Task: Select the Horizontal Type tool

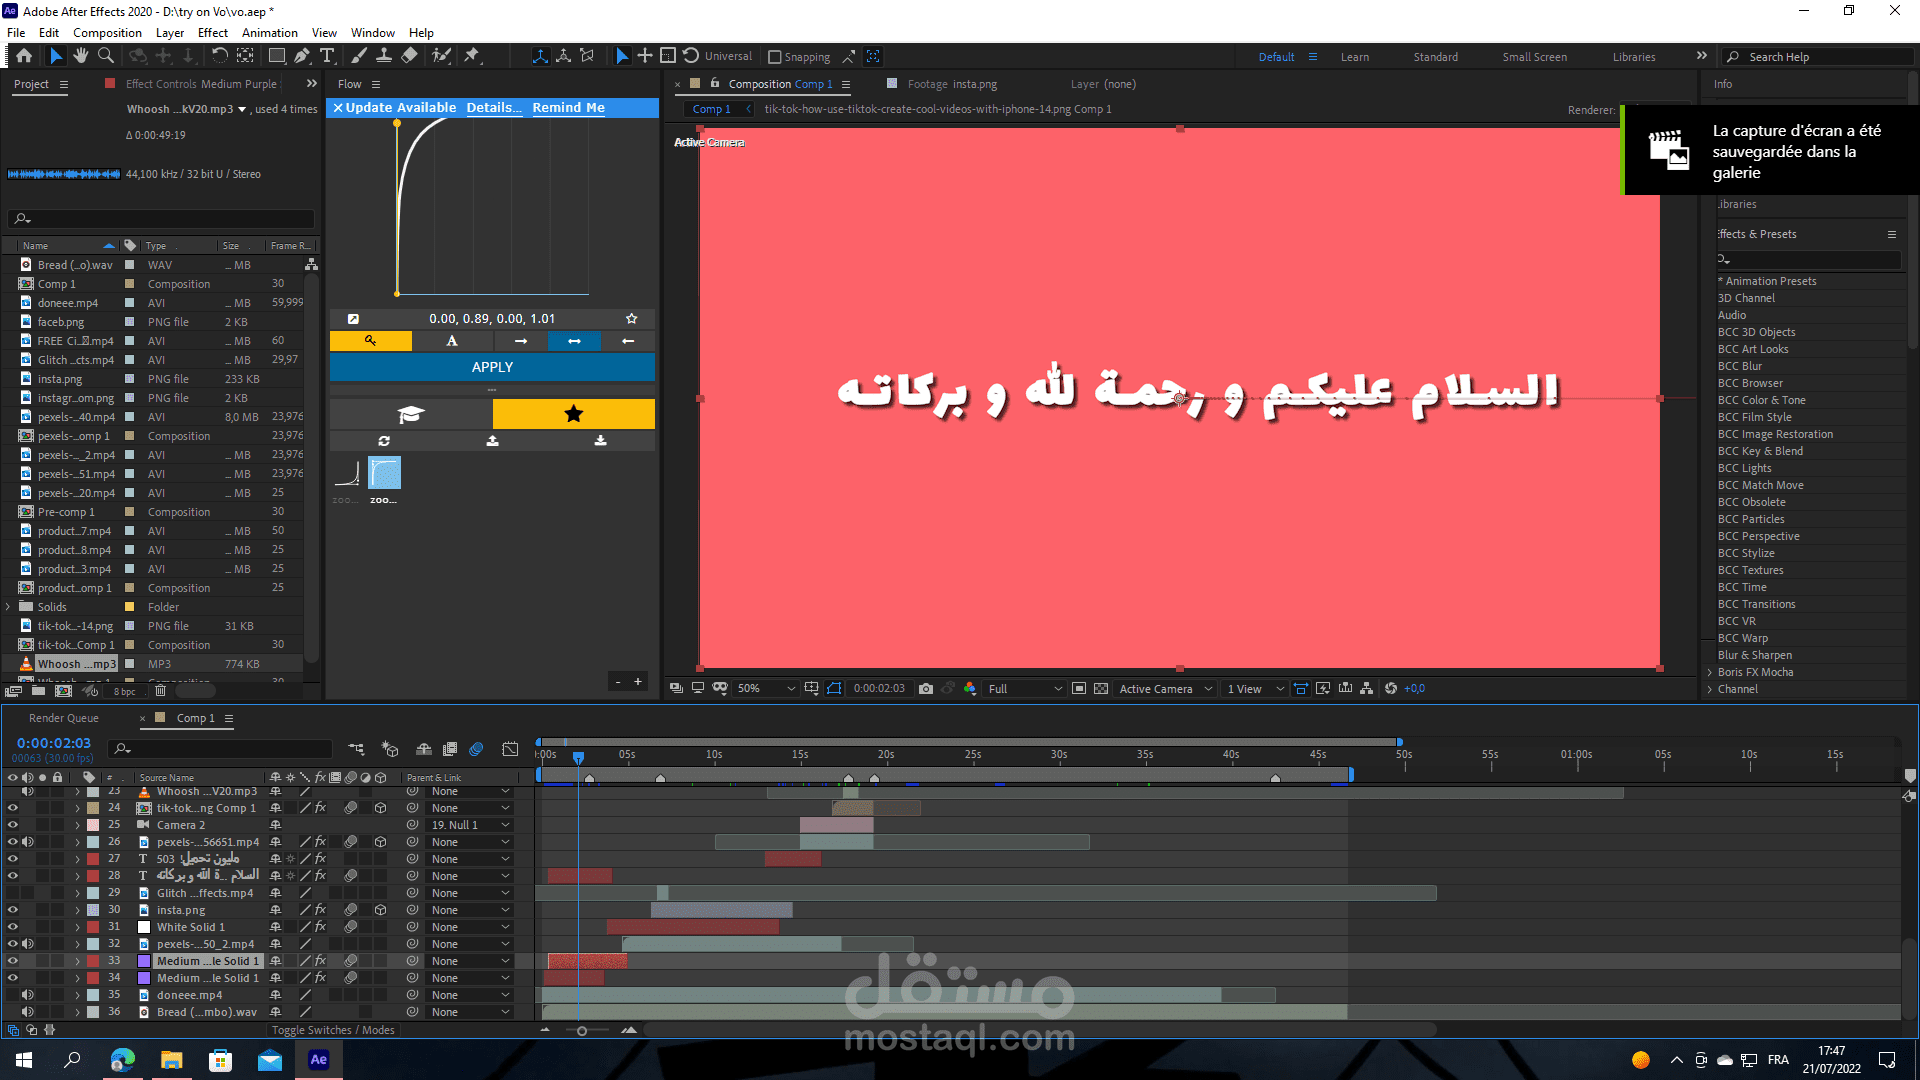Action: pos(327,56)
